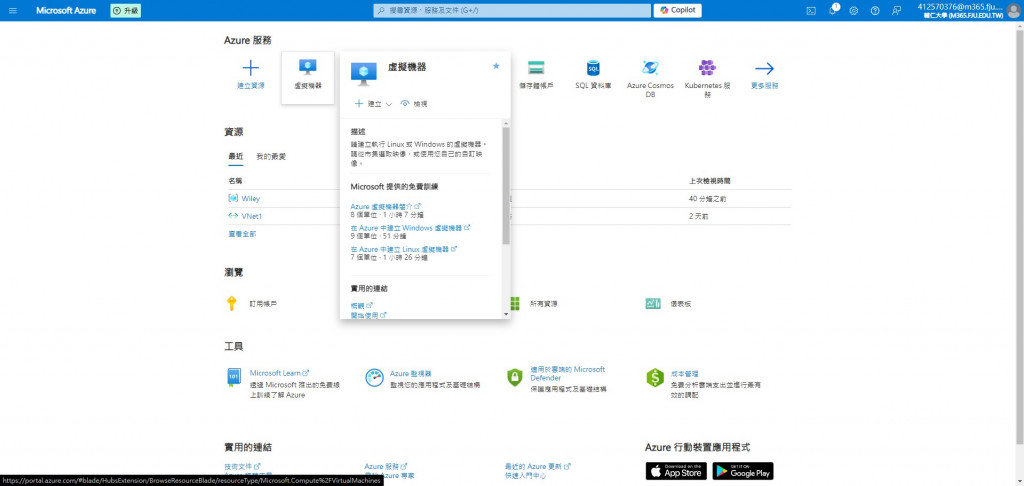Open 適用於雲端的 Microsoft Defender link

[x=568, y=373]
